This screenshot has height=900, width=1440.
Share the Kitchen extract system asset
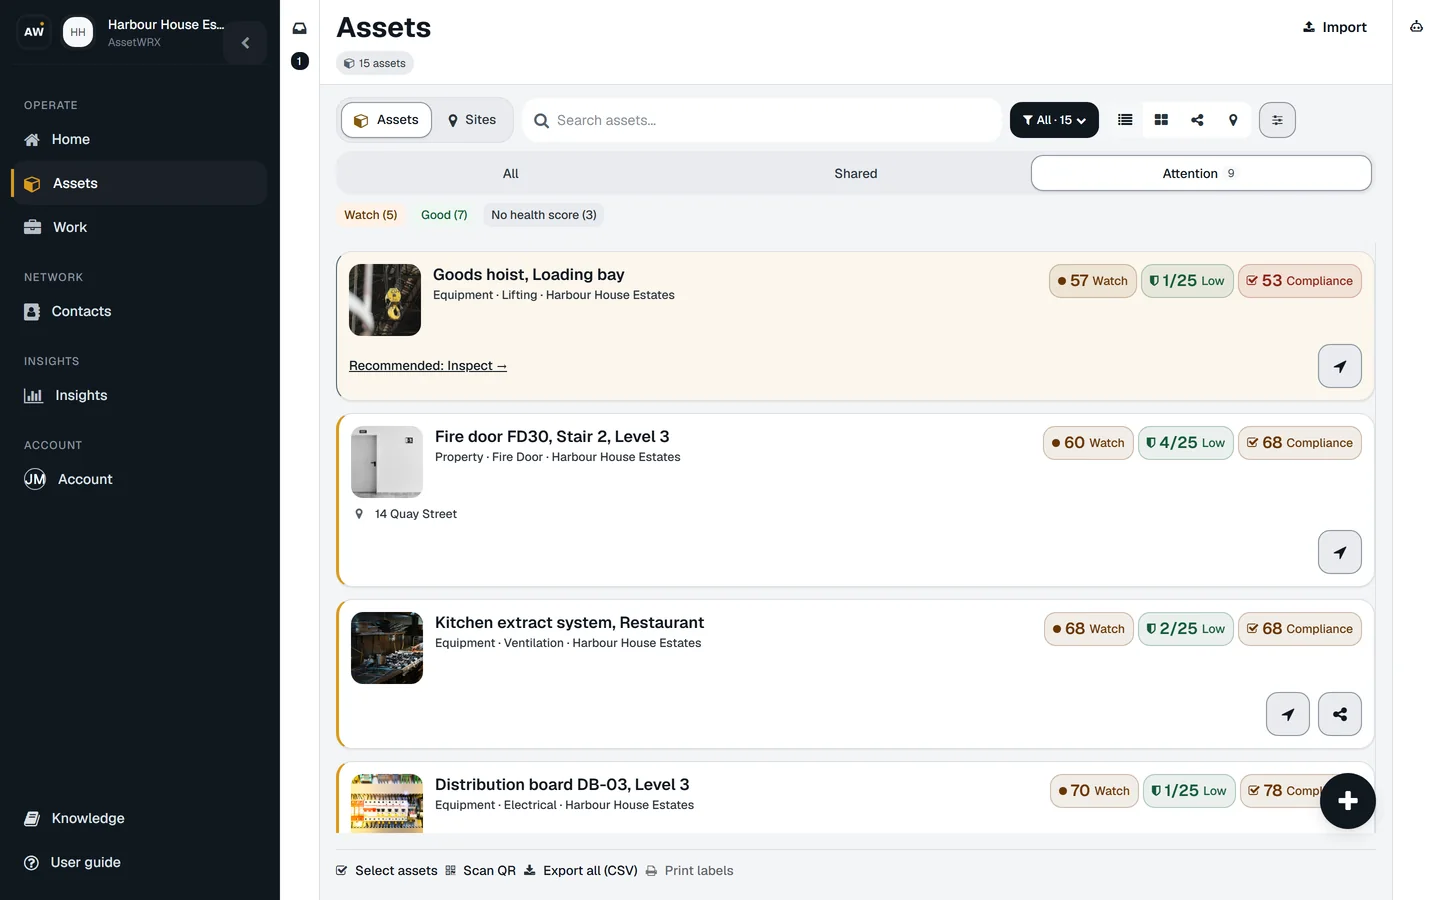pos(1340,714)
